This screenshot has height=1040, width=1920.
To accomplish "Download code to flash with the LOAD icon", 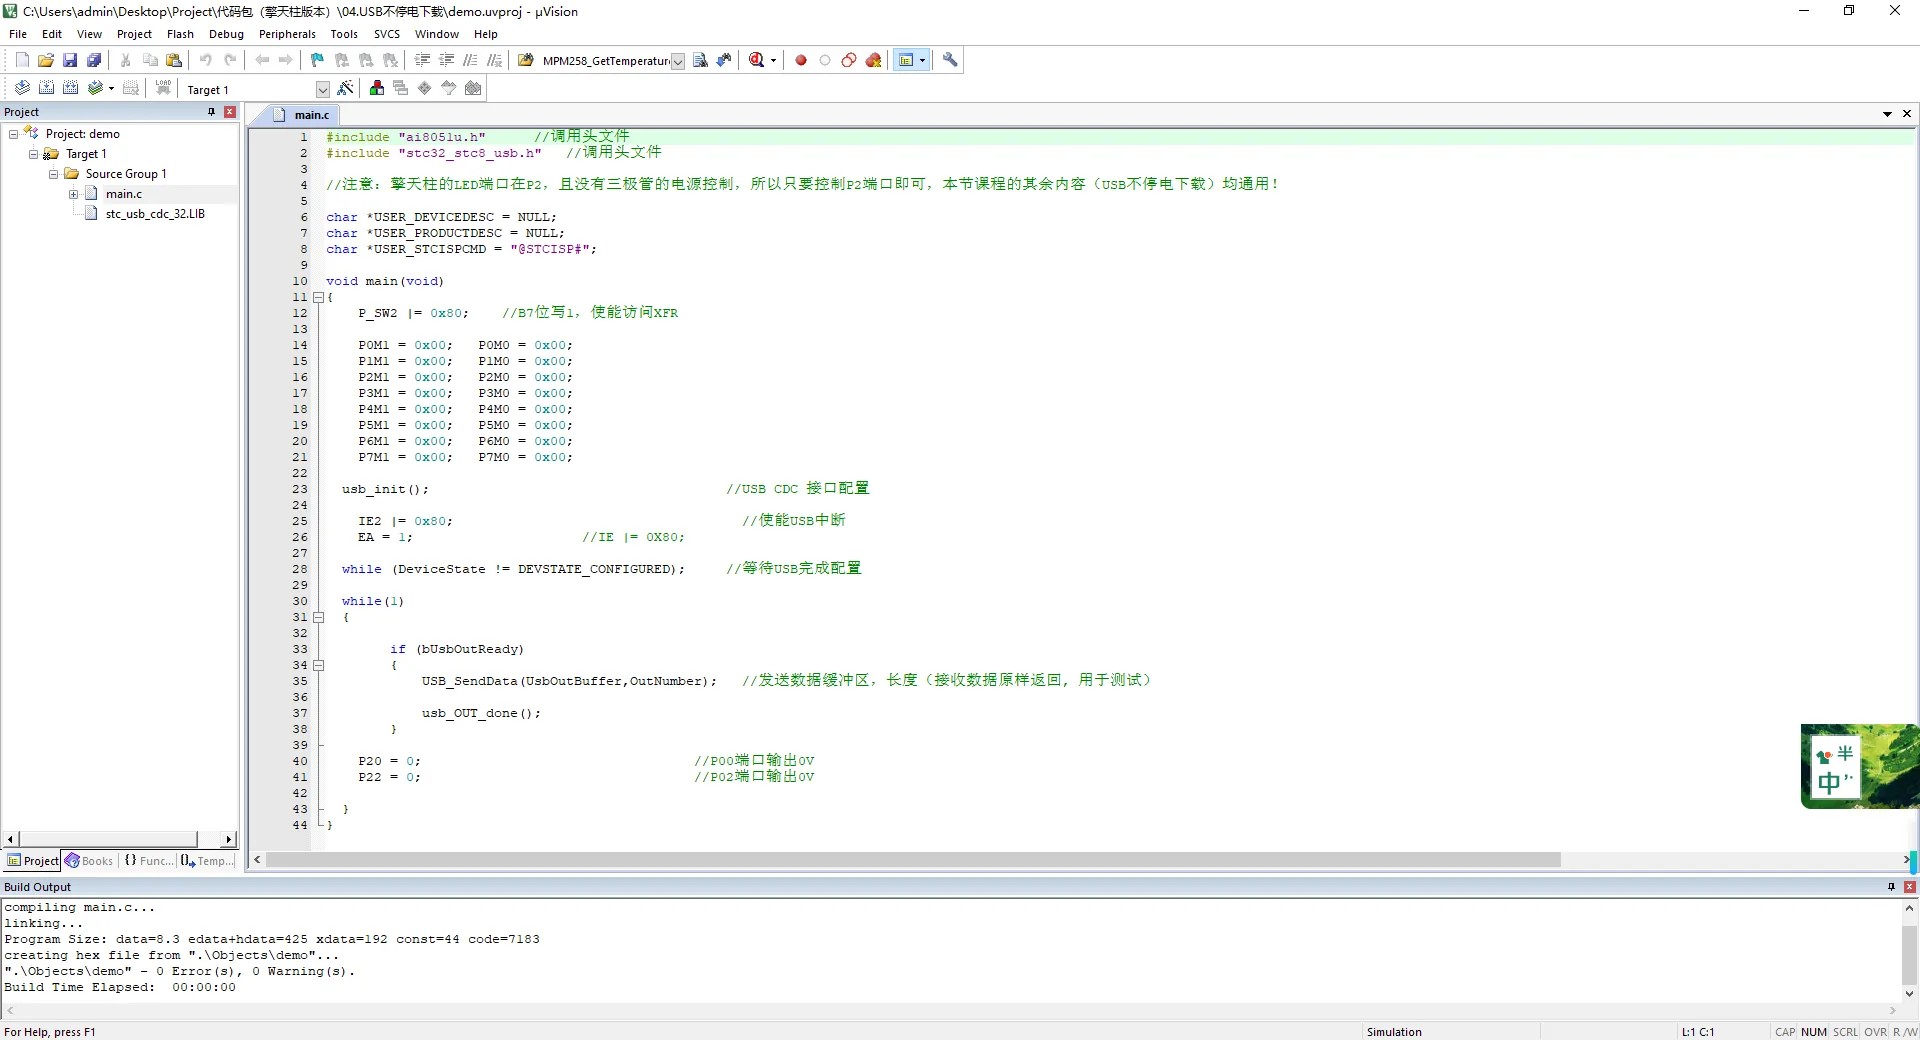I will coord(163,88).
